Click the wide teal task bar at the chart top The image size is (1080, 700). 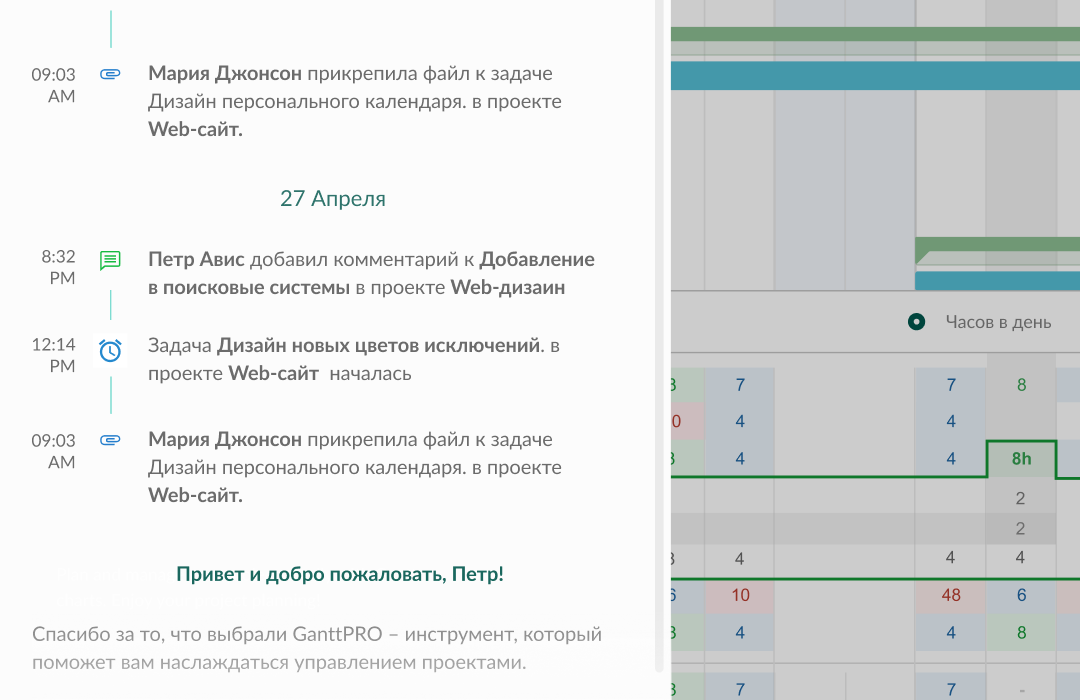click(x=875, y=76)
